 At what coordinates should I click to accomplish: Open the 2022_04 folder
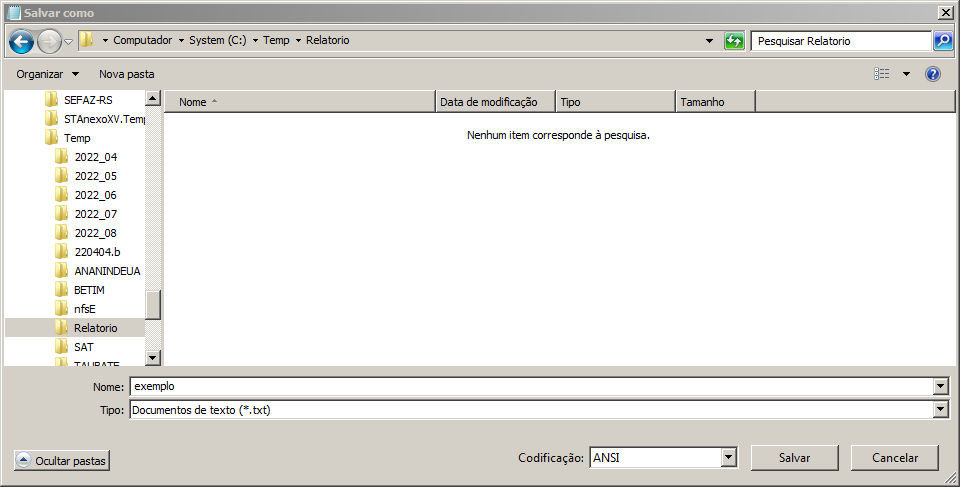[96, 157]
